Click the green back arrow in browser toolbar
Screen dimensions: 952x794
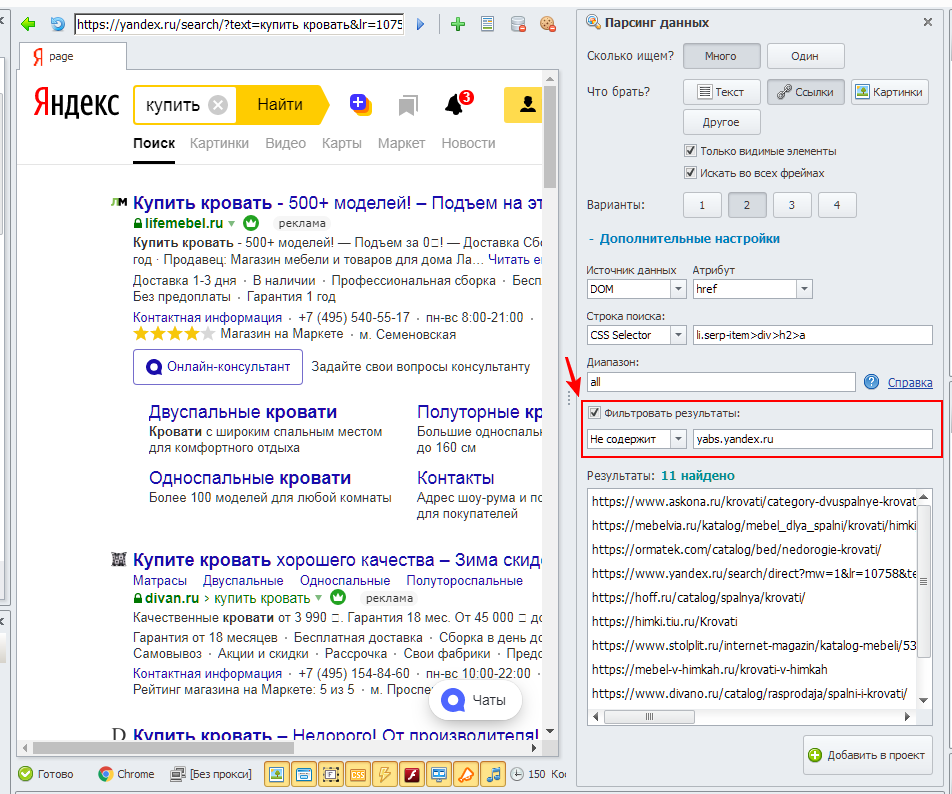pyautogui.click(x=28, y=24)
